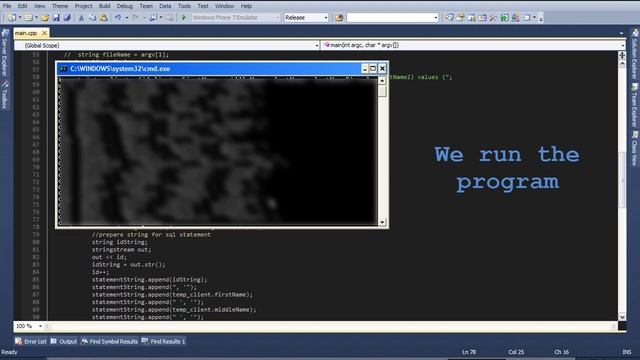This screenshot has width=640, height=360.
Task: Click the cmd window scroll-up arrow
Action: [382, 81]
